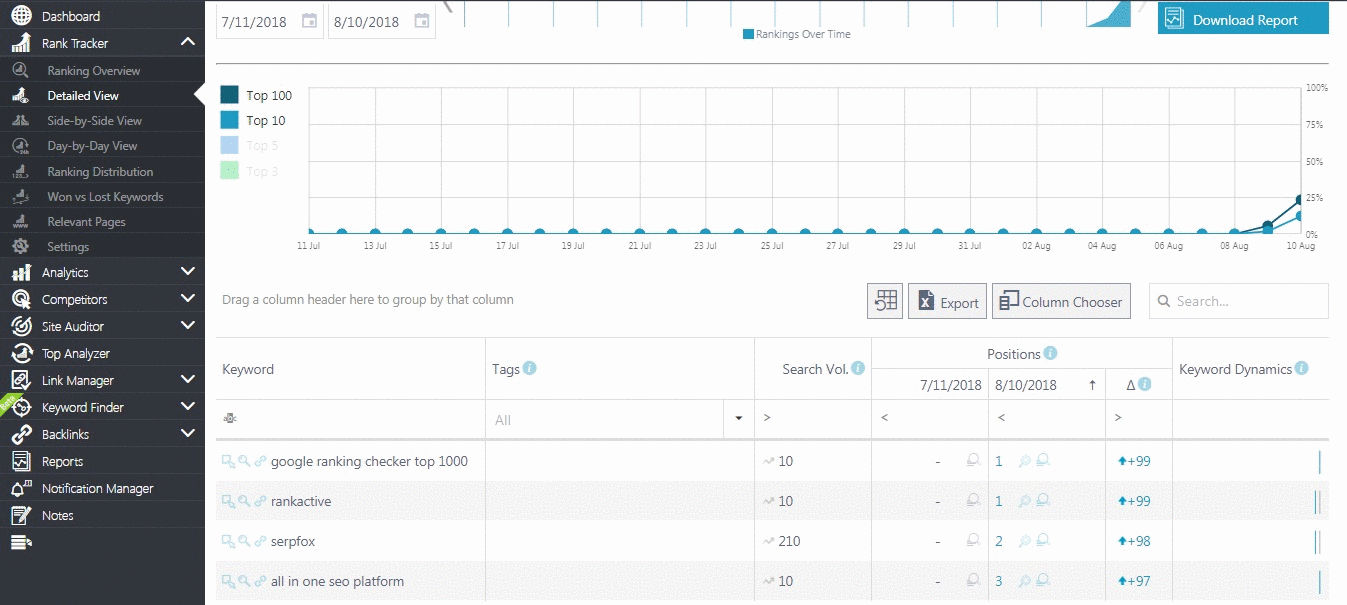Click info icon beside Keyword Dynamics header
The height and width of the screenshot is (605, 1347).
[x=1302, y=368]
